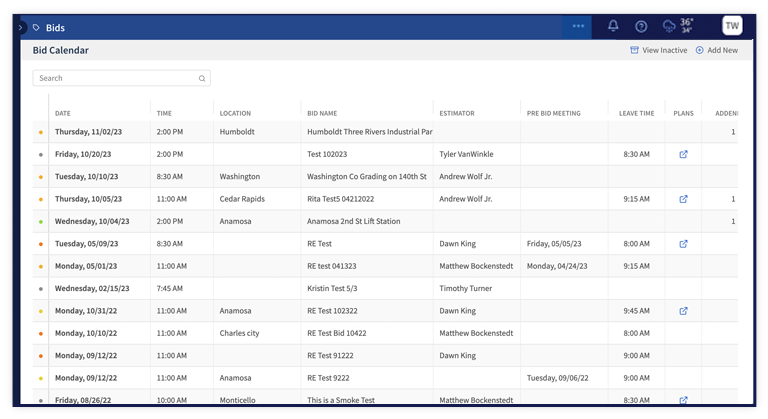Click the search magnifier icon
Image resolution: width=768 pixels, height=419 pixels.
coord(202,78)
